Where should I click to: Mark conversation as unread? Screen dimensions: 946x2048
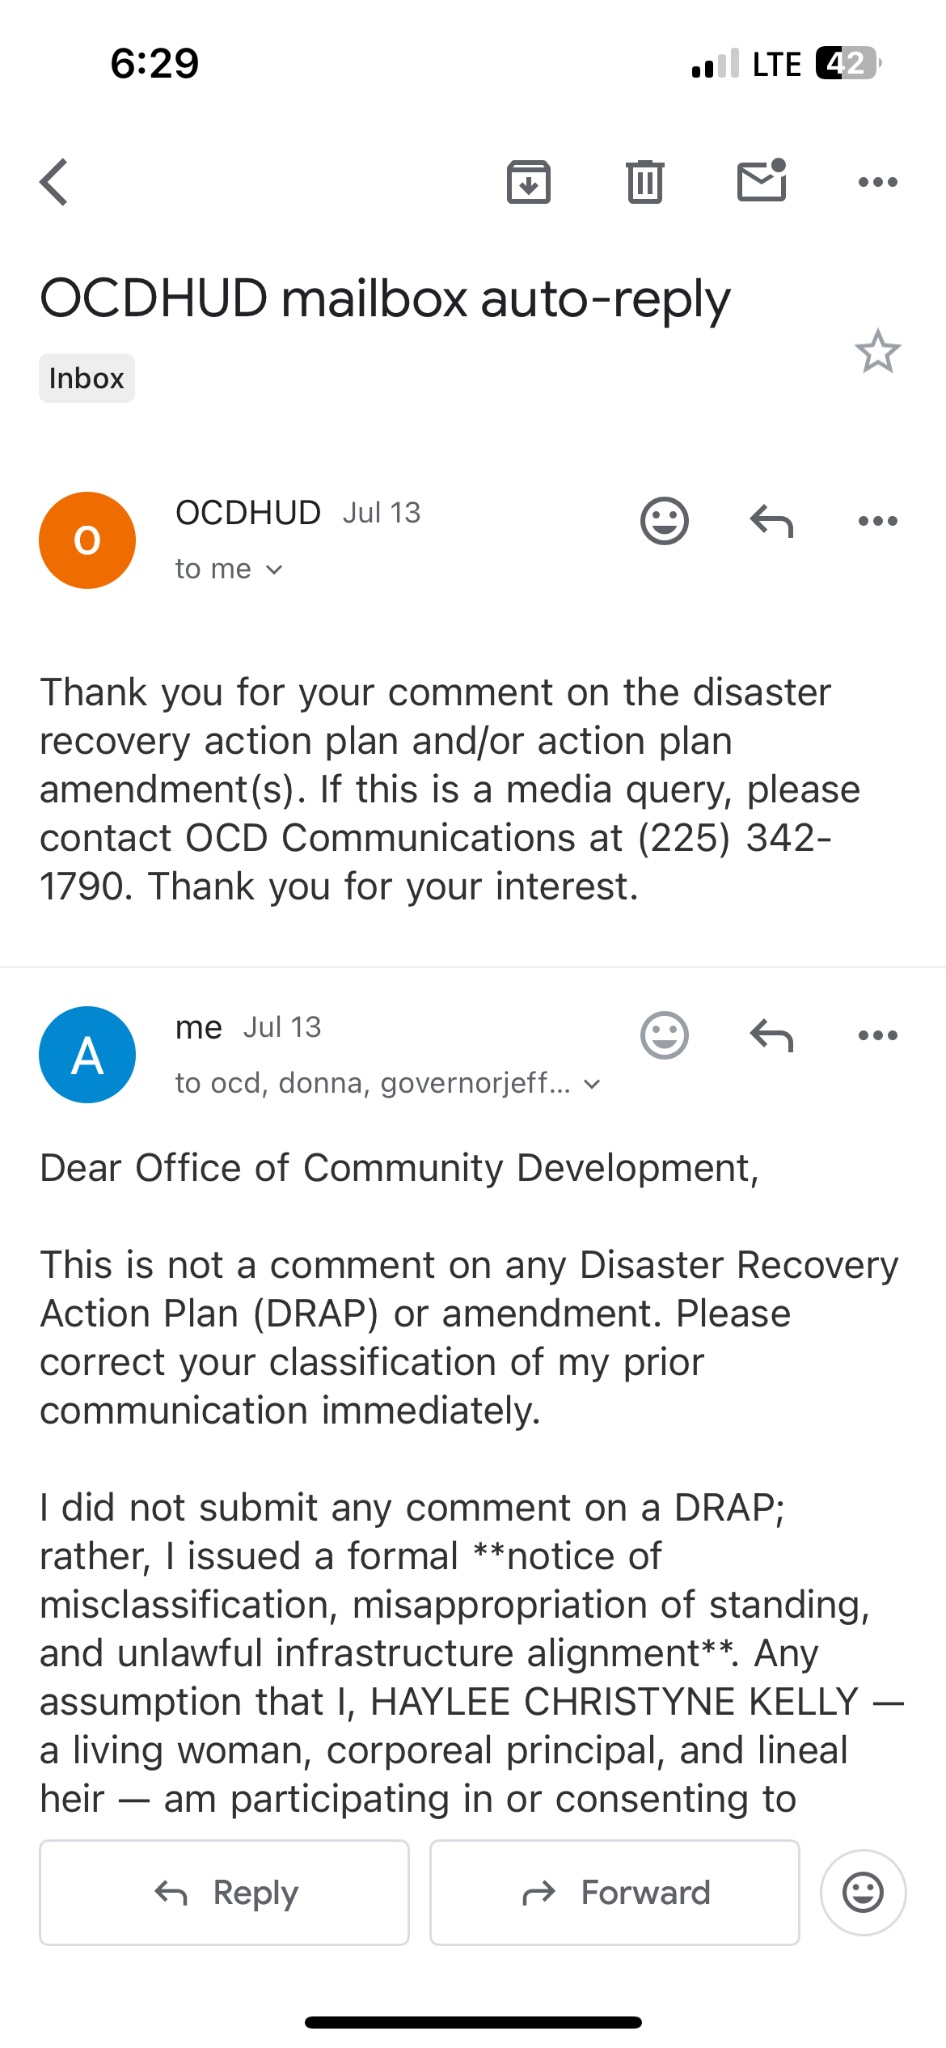761,181
